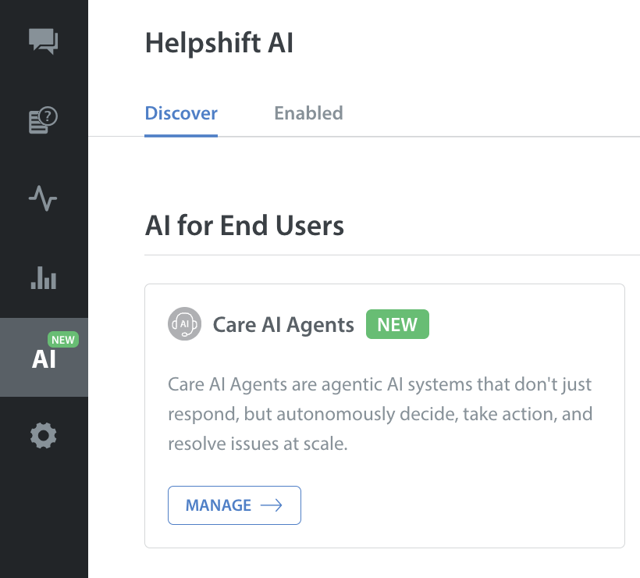Click the AI for End Users heading
Viewport: 640px width, 578px height.
[x=244, y=225]
